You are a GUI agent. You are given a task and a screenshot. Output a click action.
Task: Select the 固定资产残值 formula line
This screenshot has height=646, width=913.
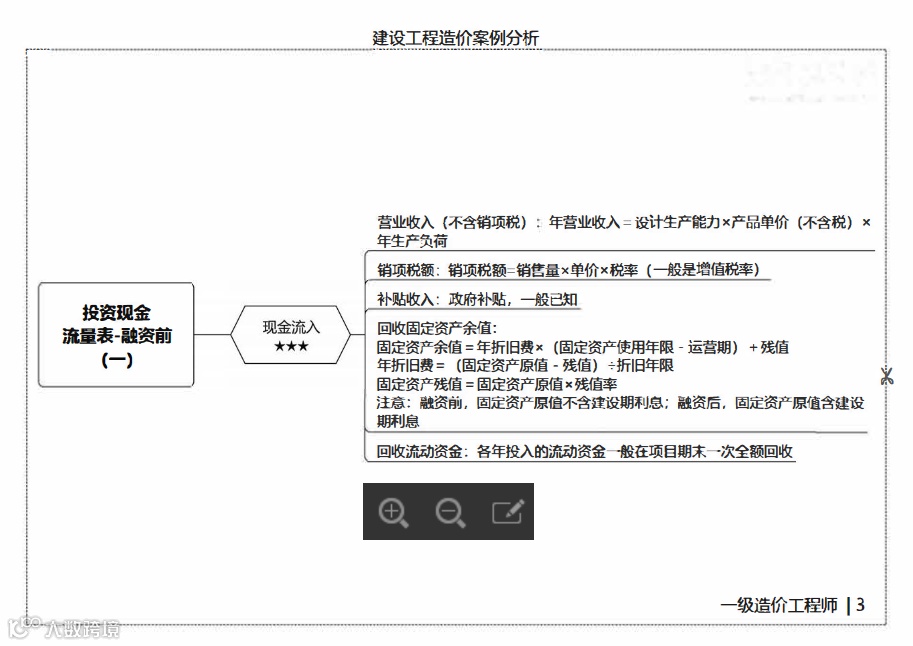(497, 384)
